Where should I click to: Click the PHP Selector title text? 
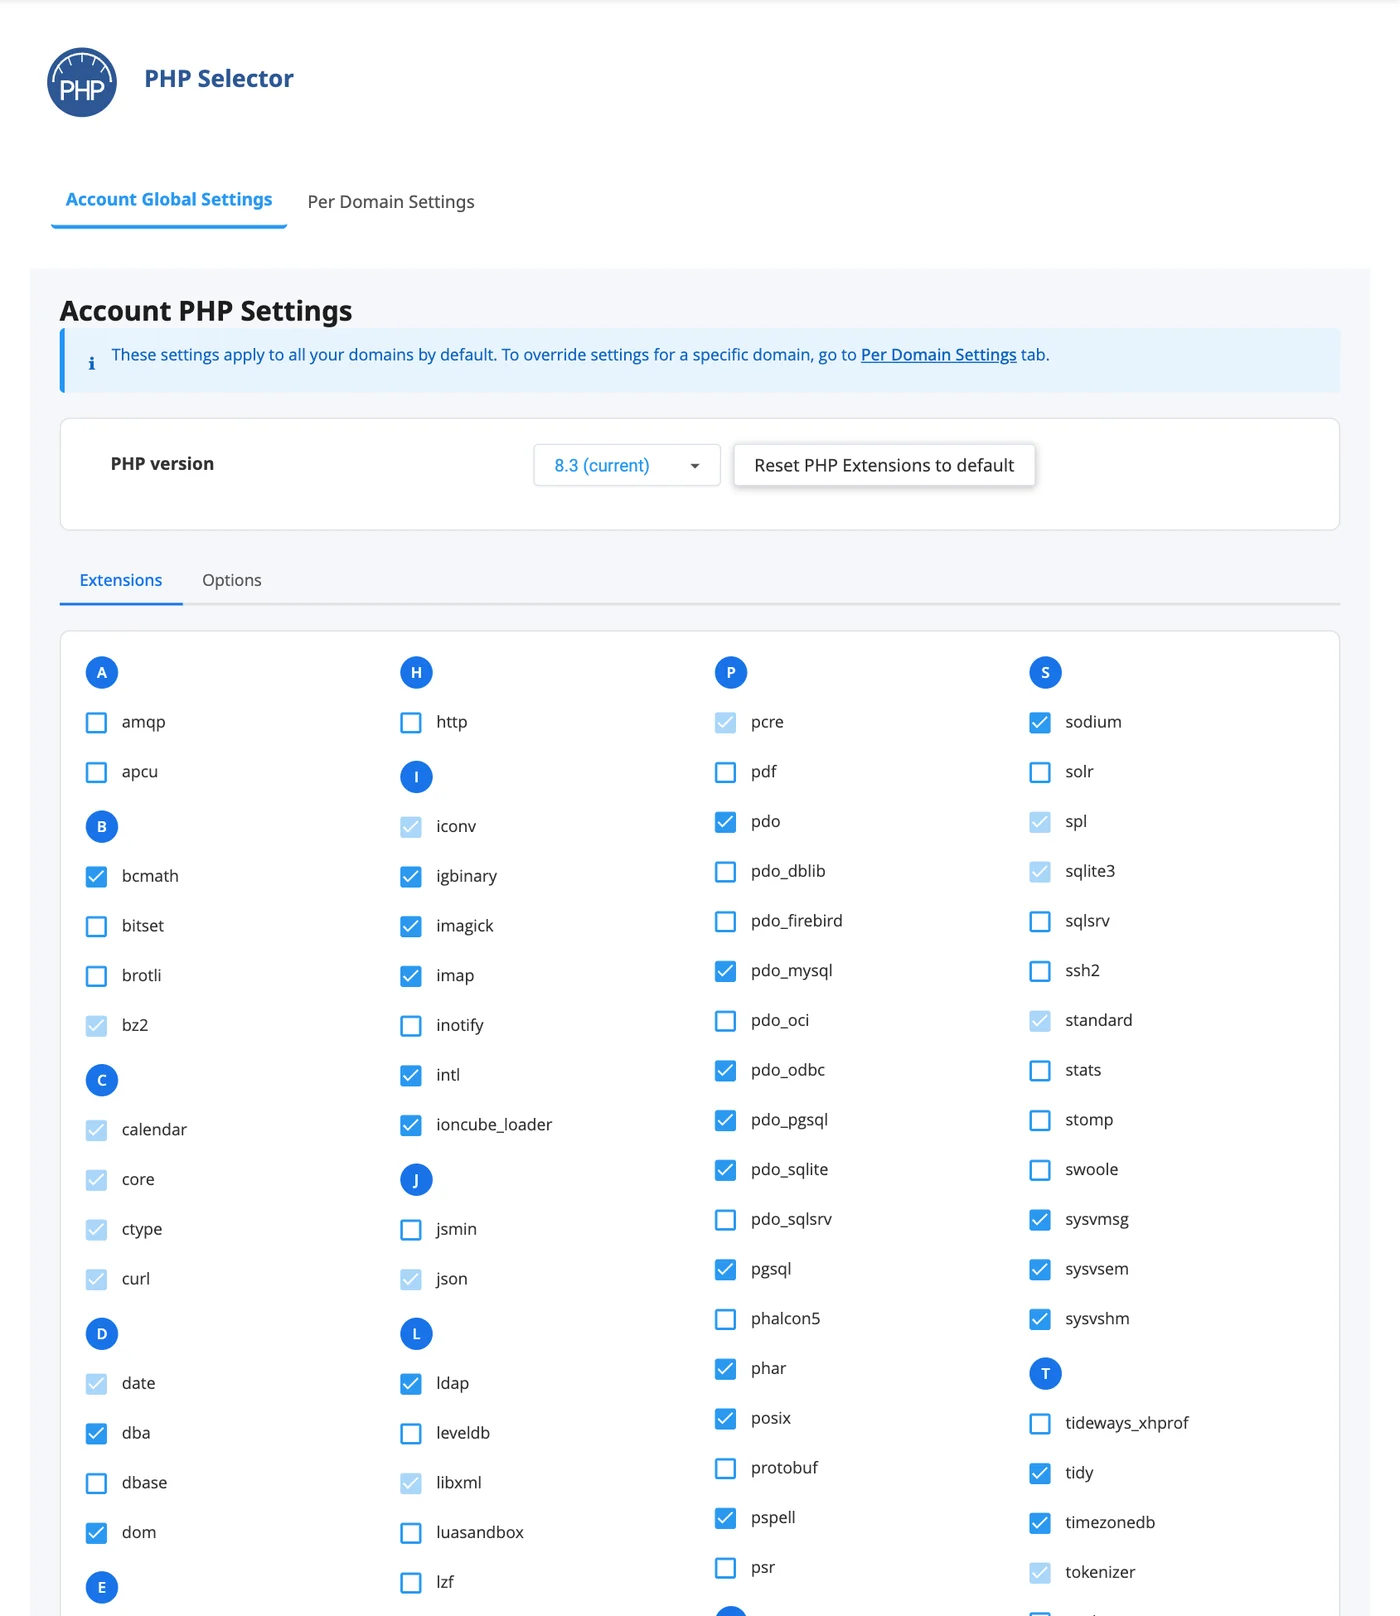click(x=219, y=79)
